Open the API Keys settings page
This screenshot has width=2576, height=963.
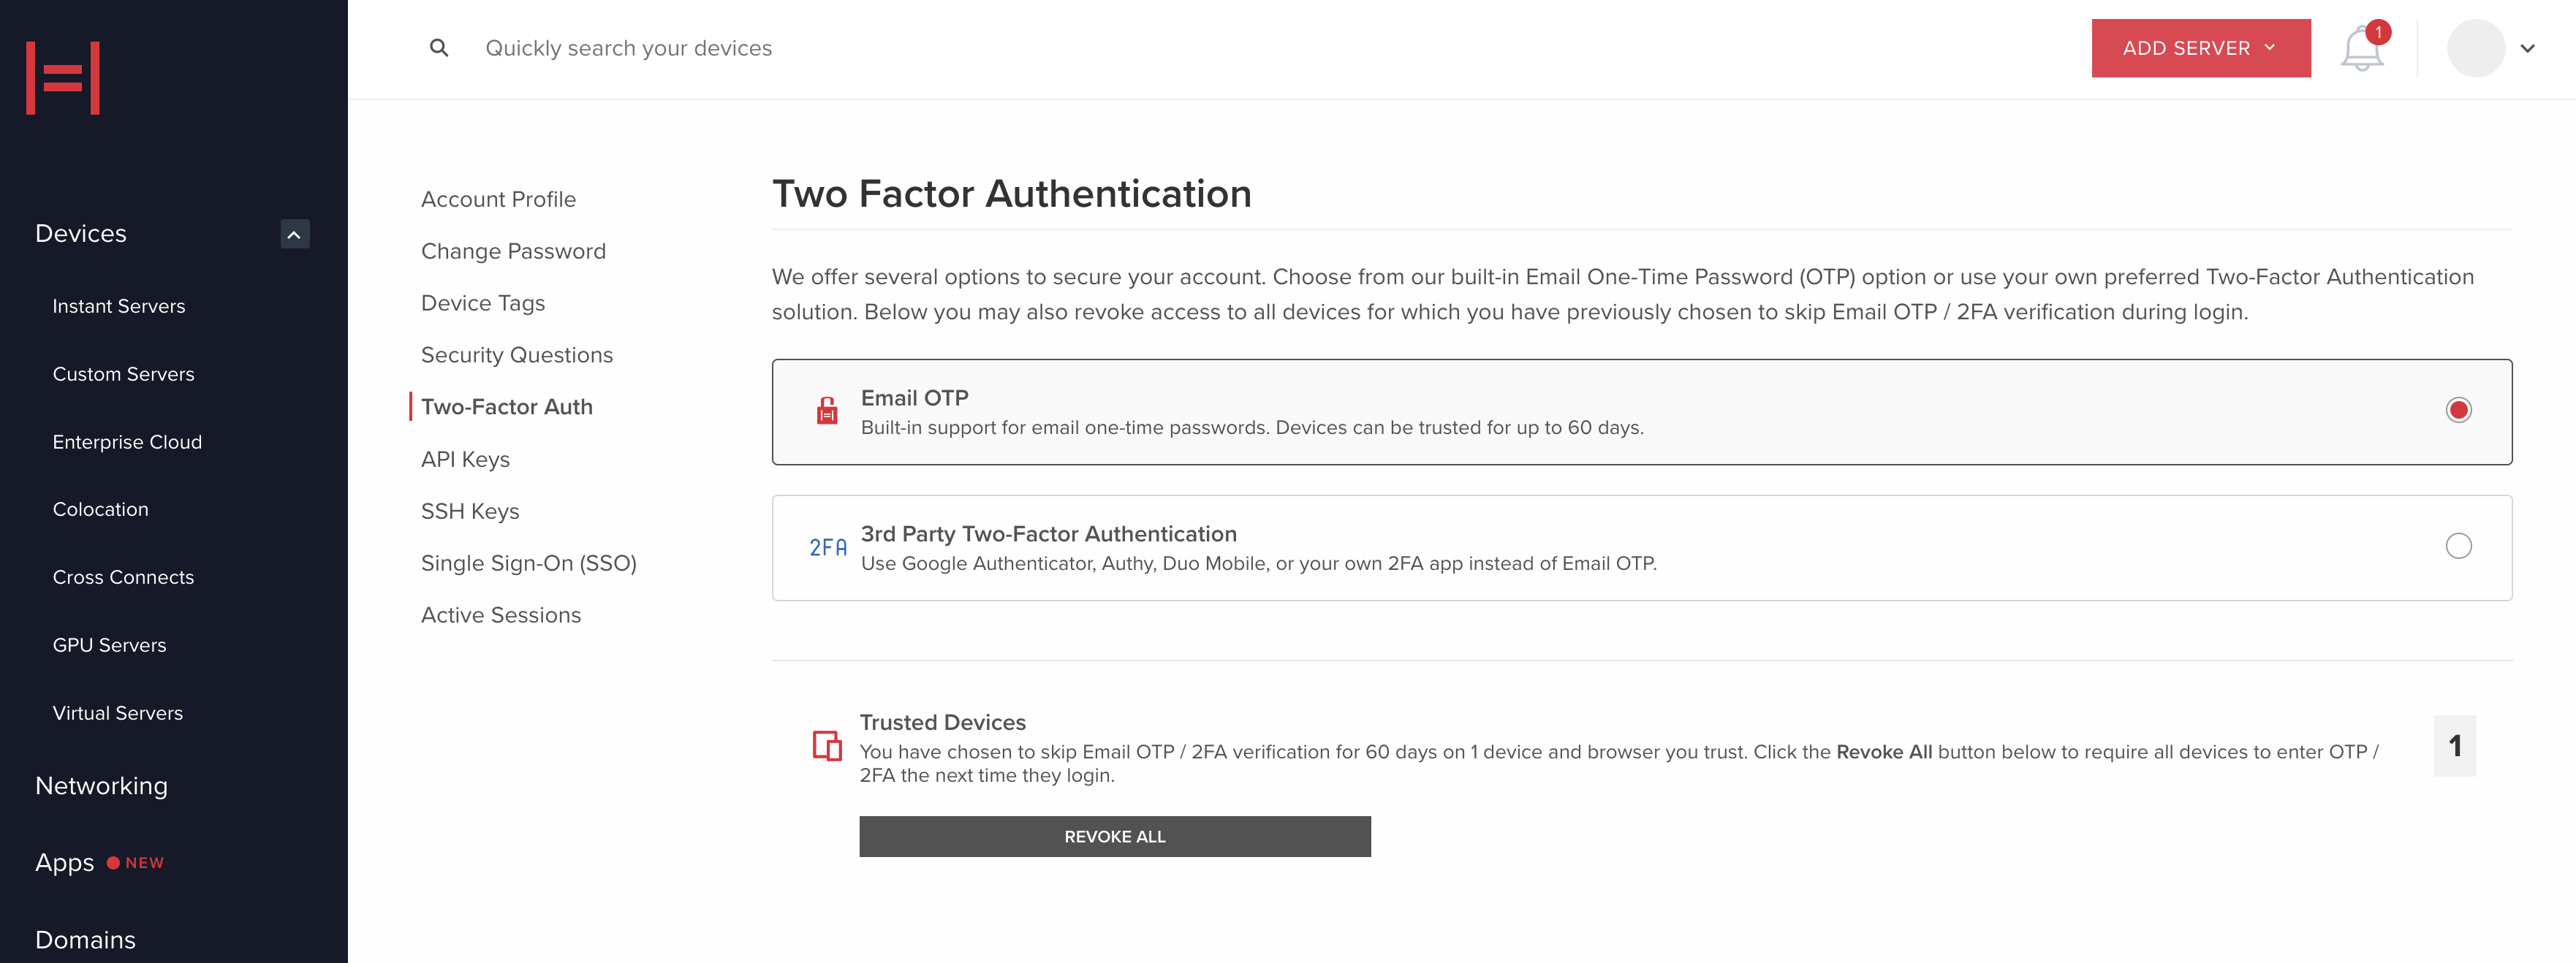465,459
